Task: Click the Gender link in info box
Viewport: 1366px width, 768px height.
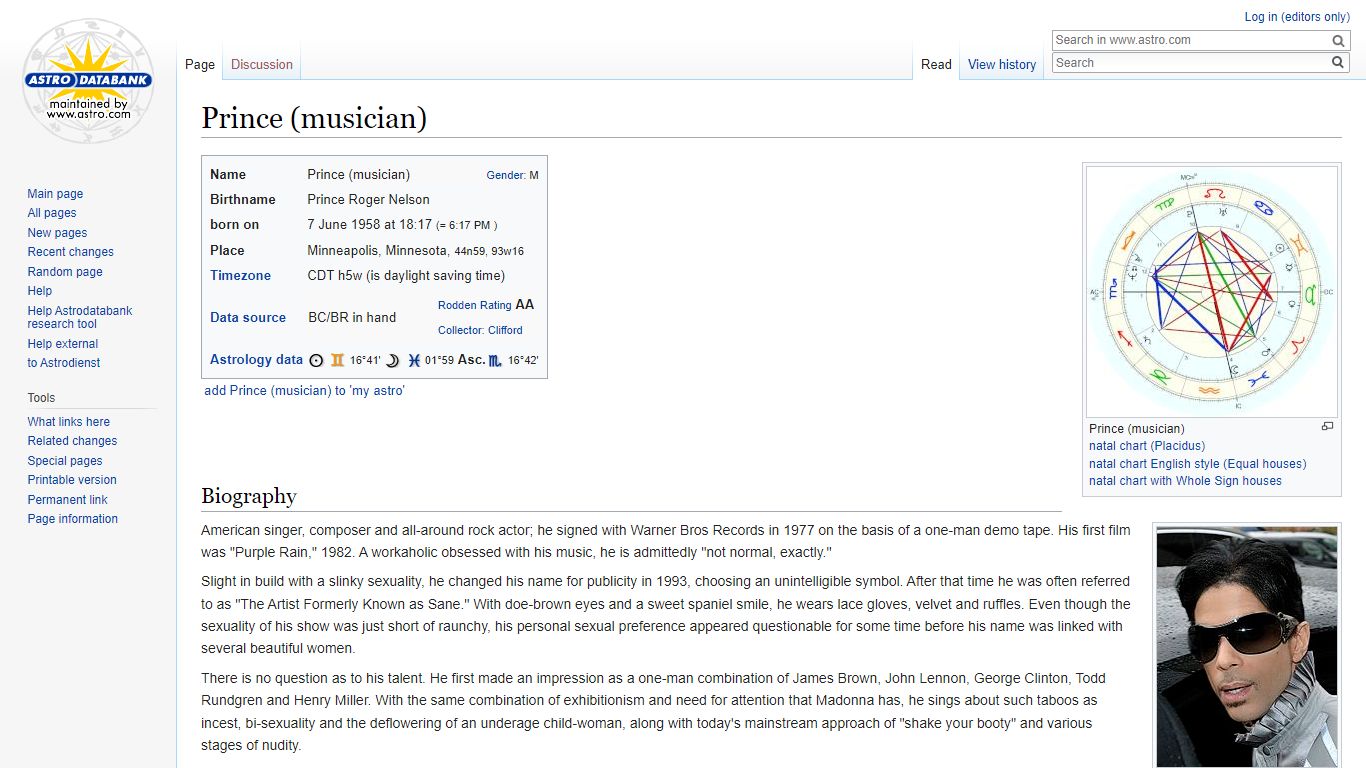Action: [x=505, y=175]
